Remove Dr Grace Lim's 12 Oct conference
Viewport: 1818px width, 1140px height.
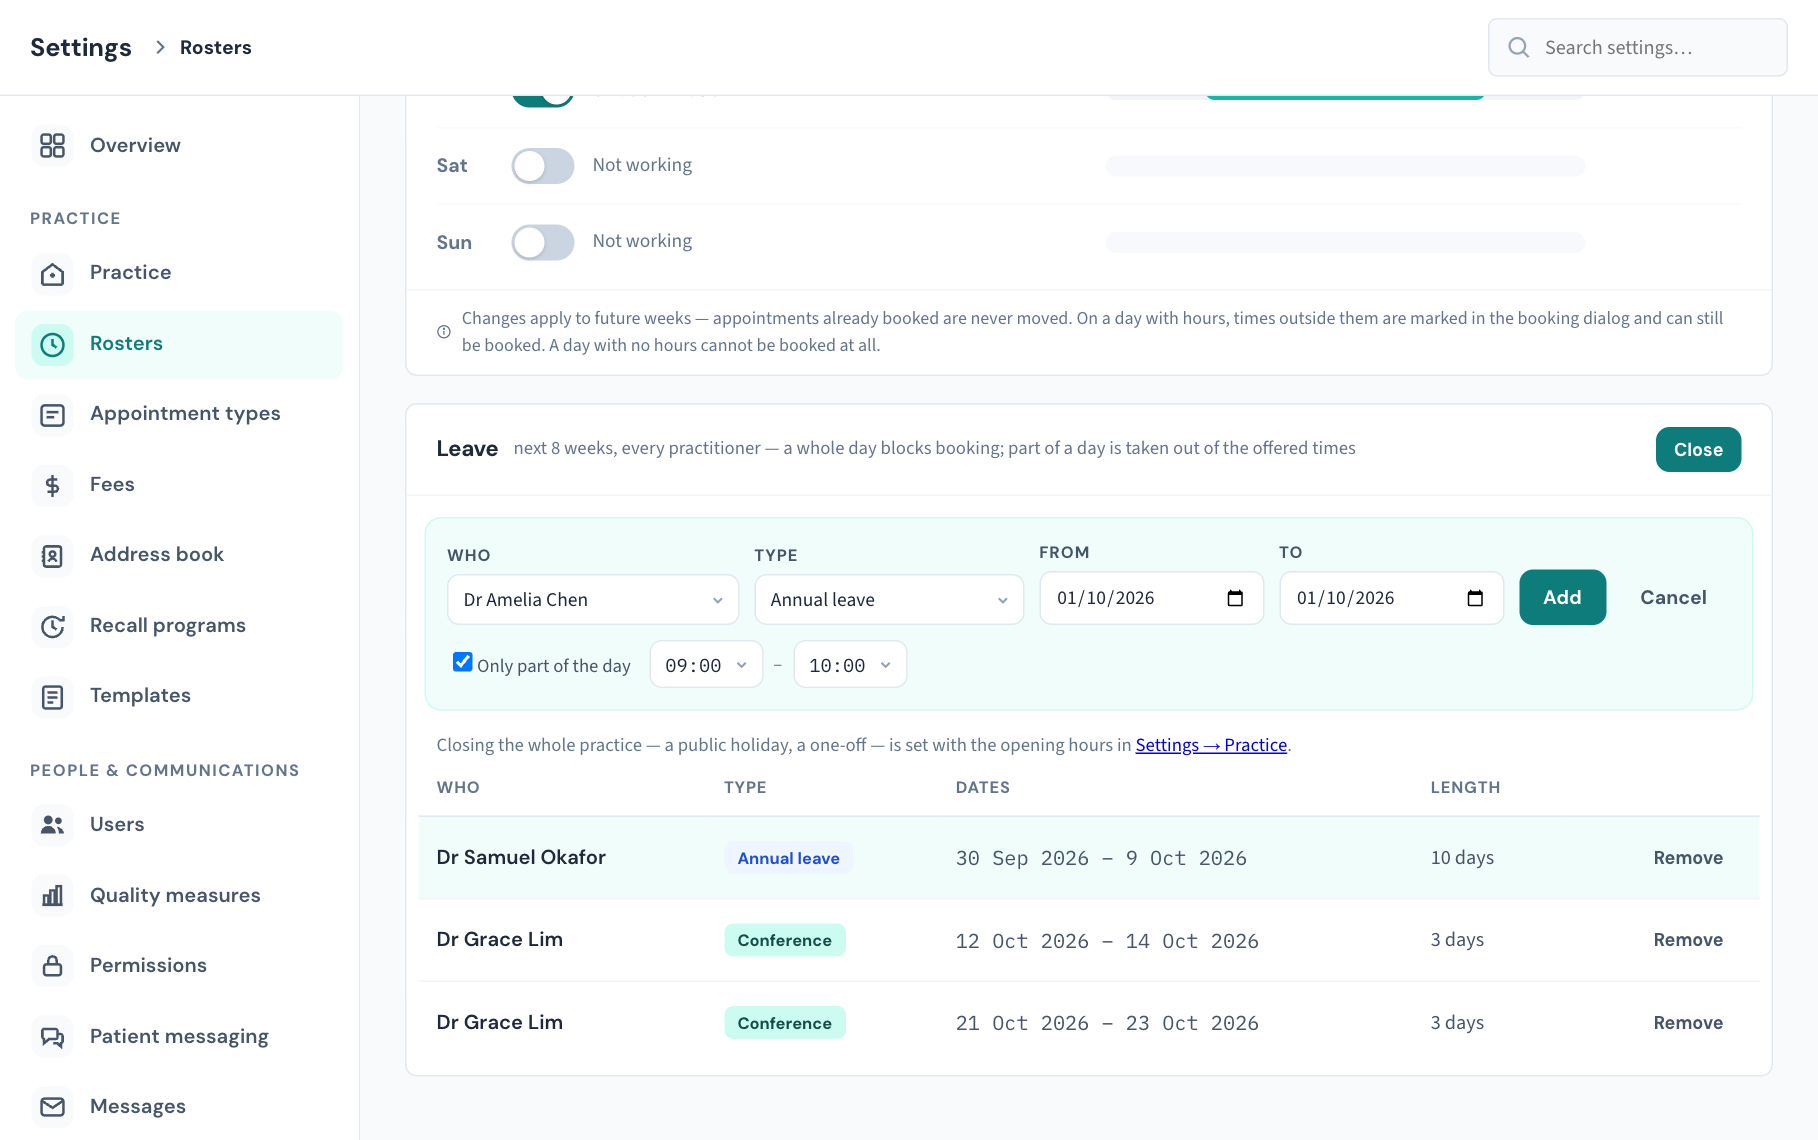coord(1688,940)
